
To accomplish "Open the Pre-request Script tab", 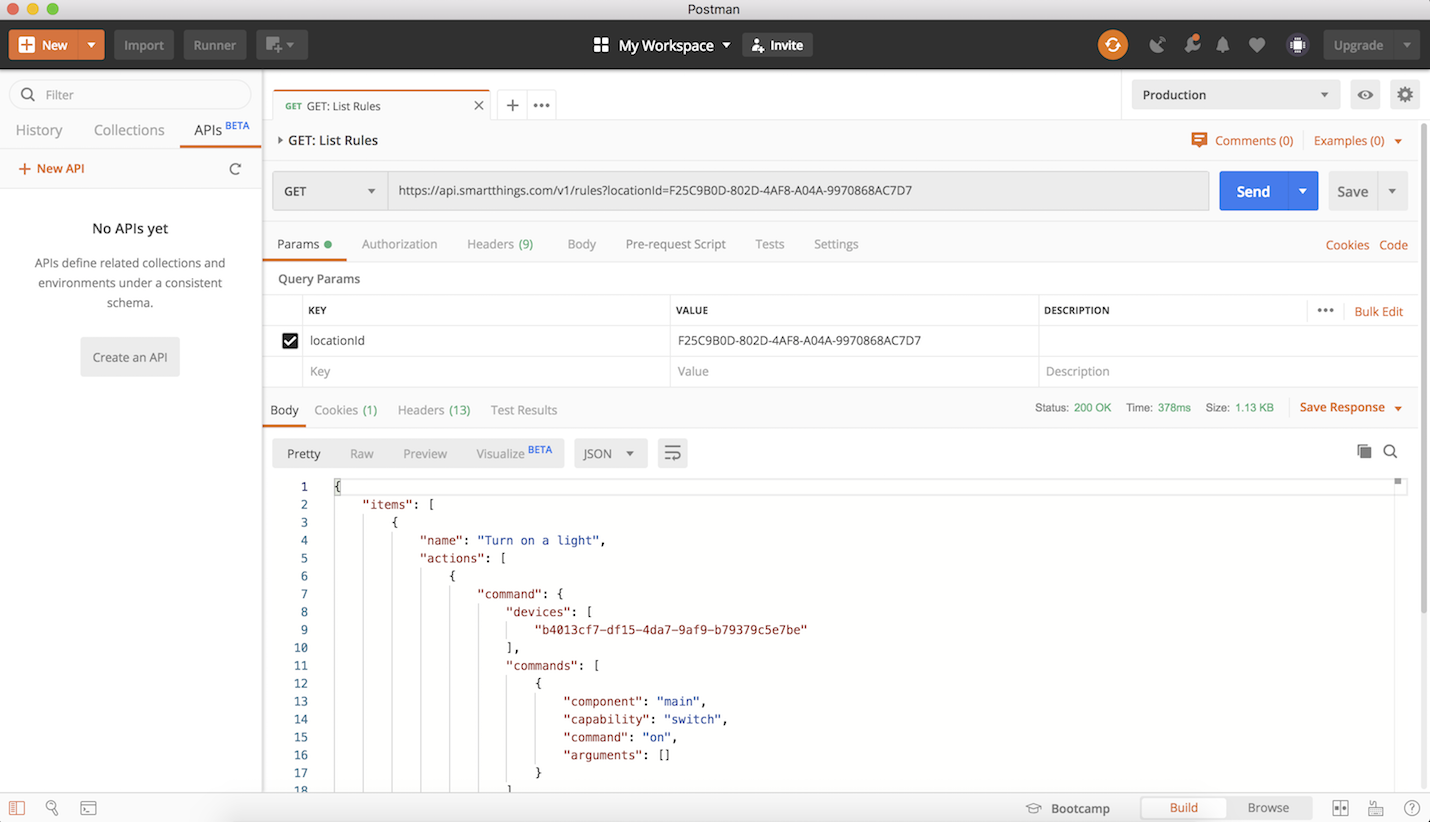I will click(x=676, y=244).
